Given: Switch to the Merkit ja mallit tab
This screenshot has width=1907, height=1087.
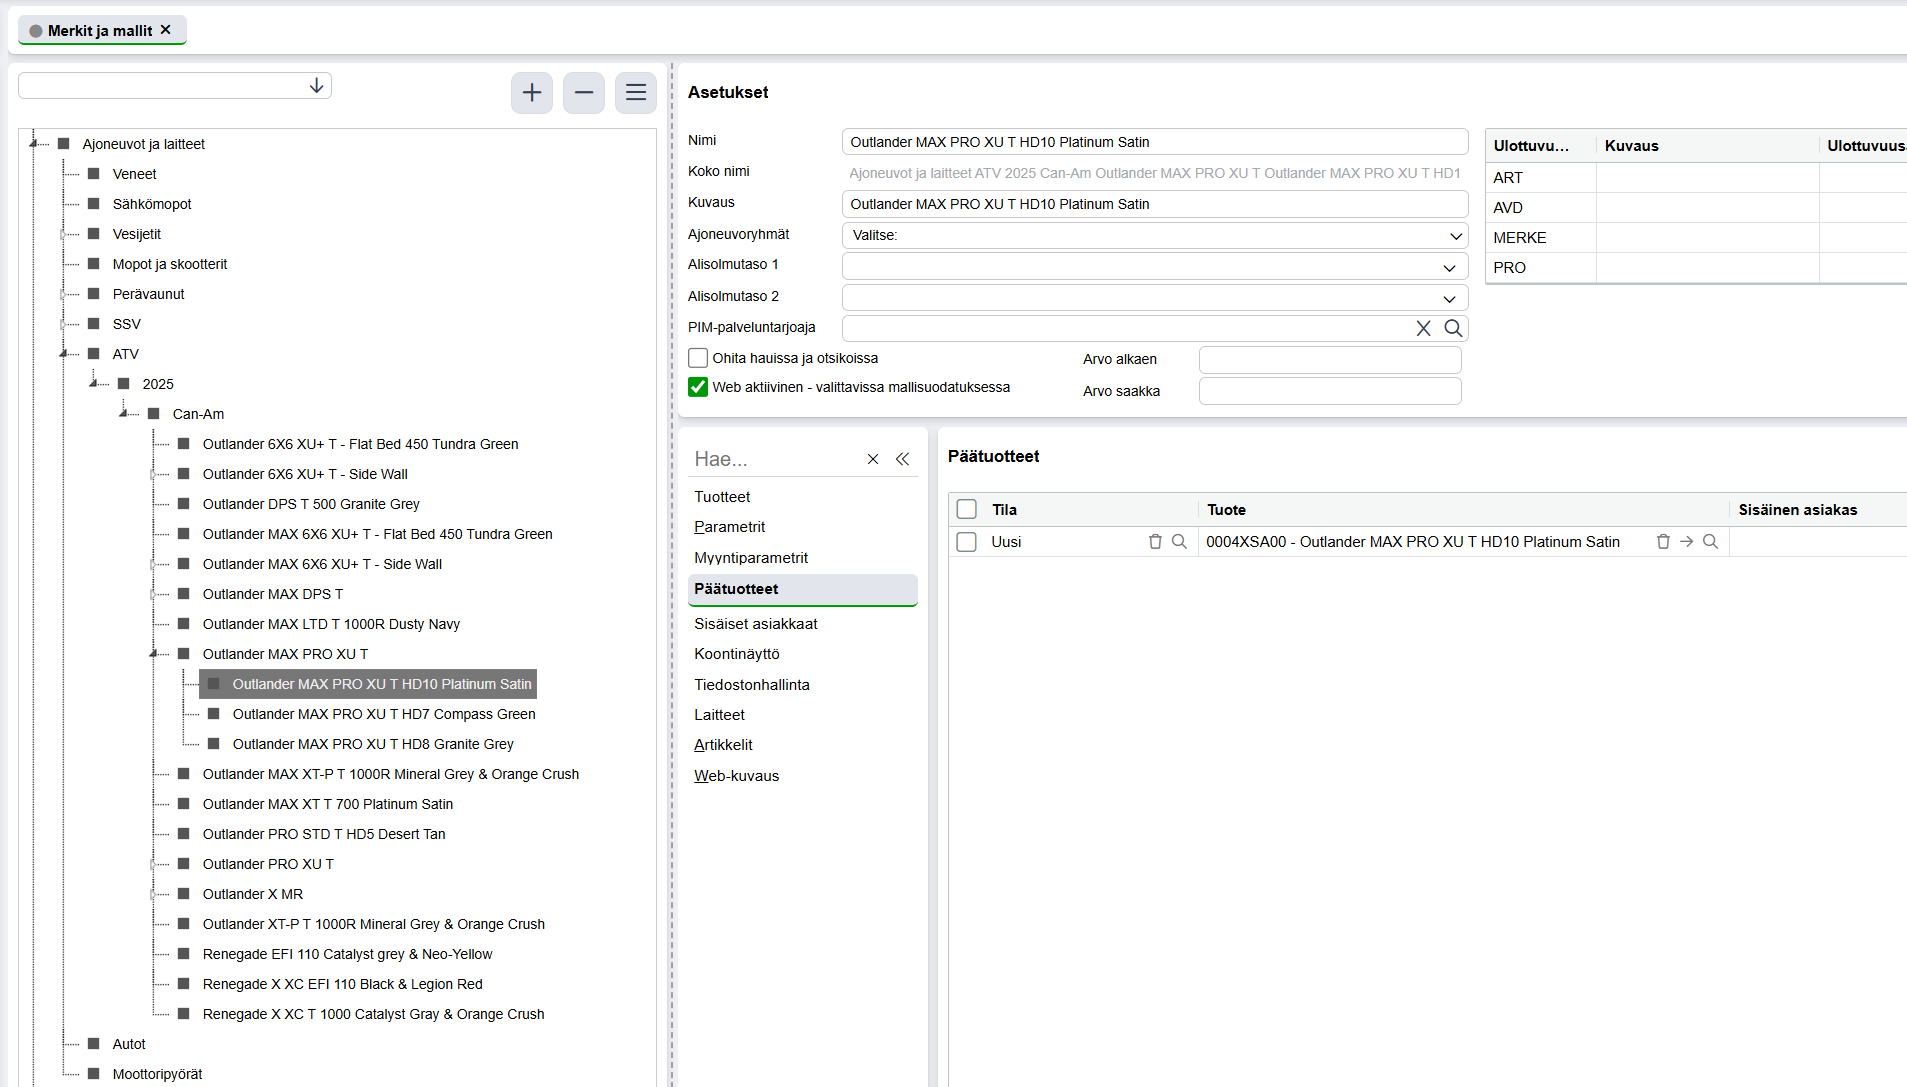Looking at the screenshot, I should point(100,31).
